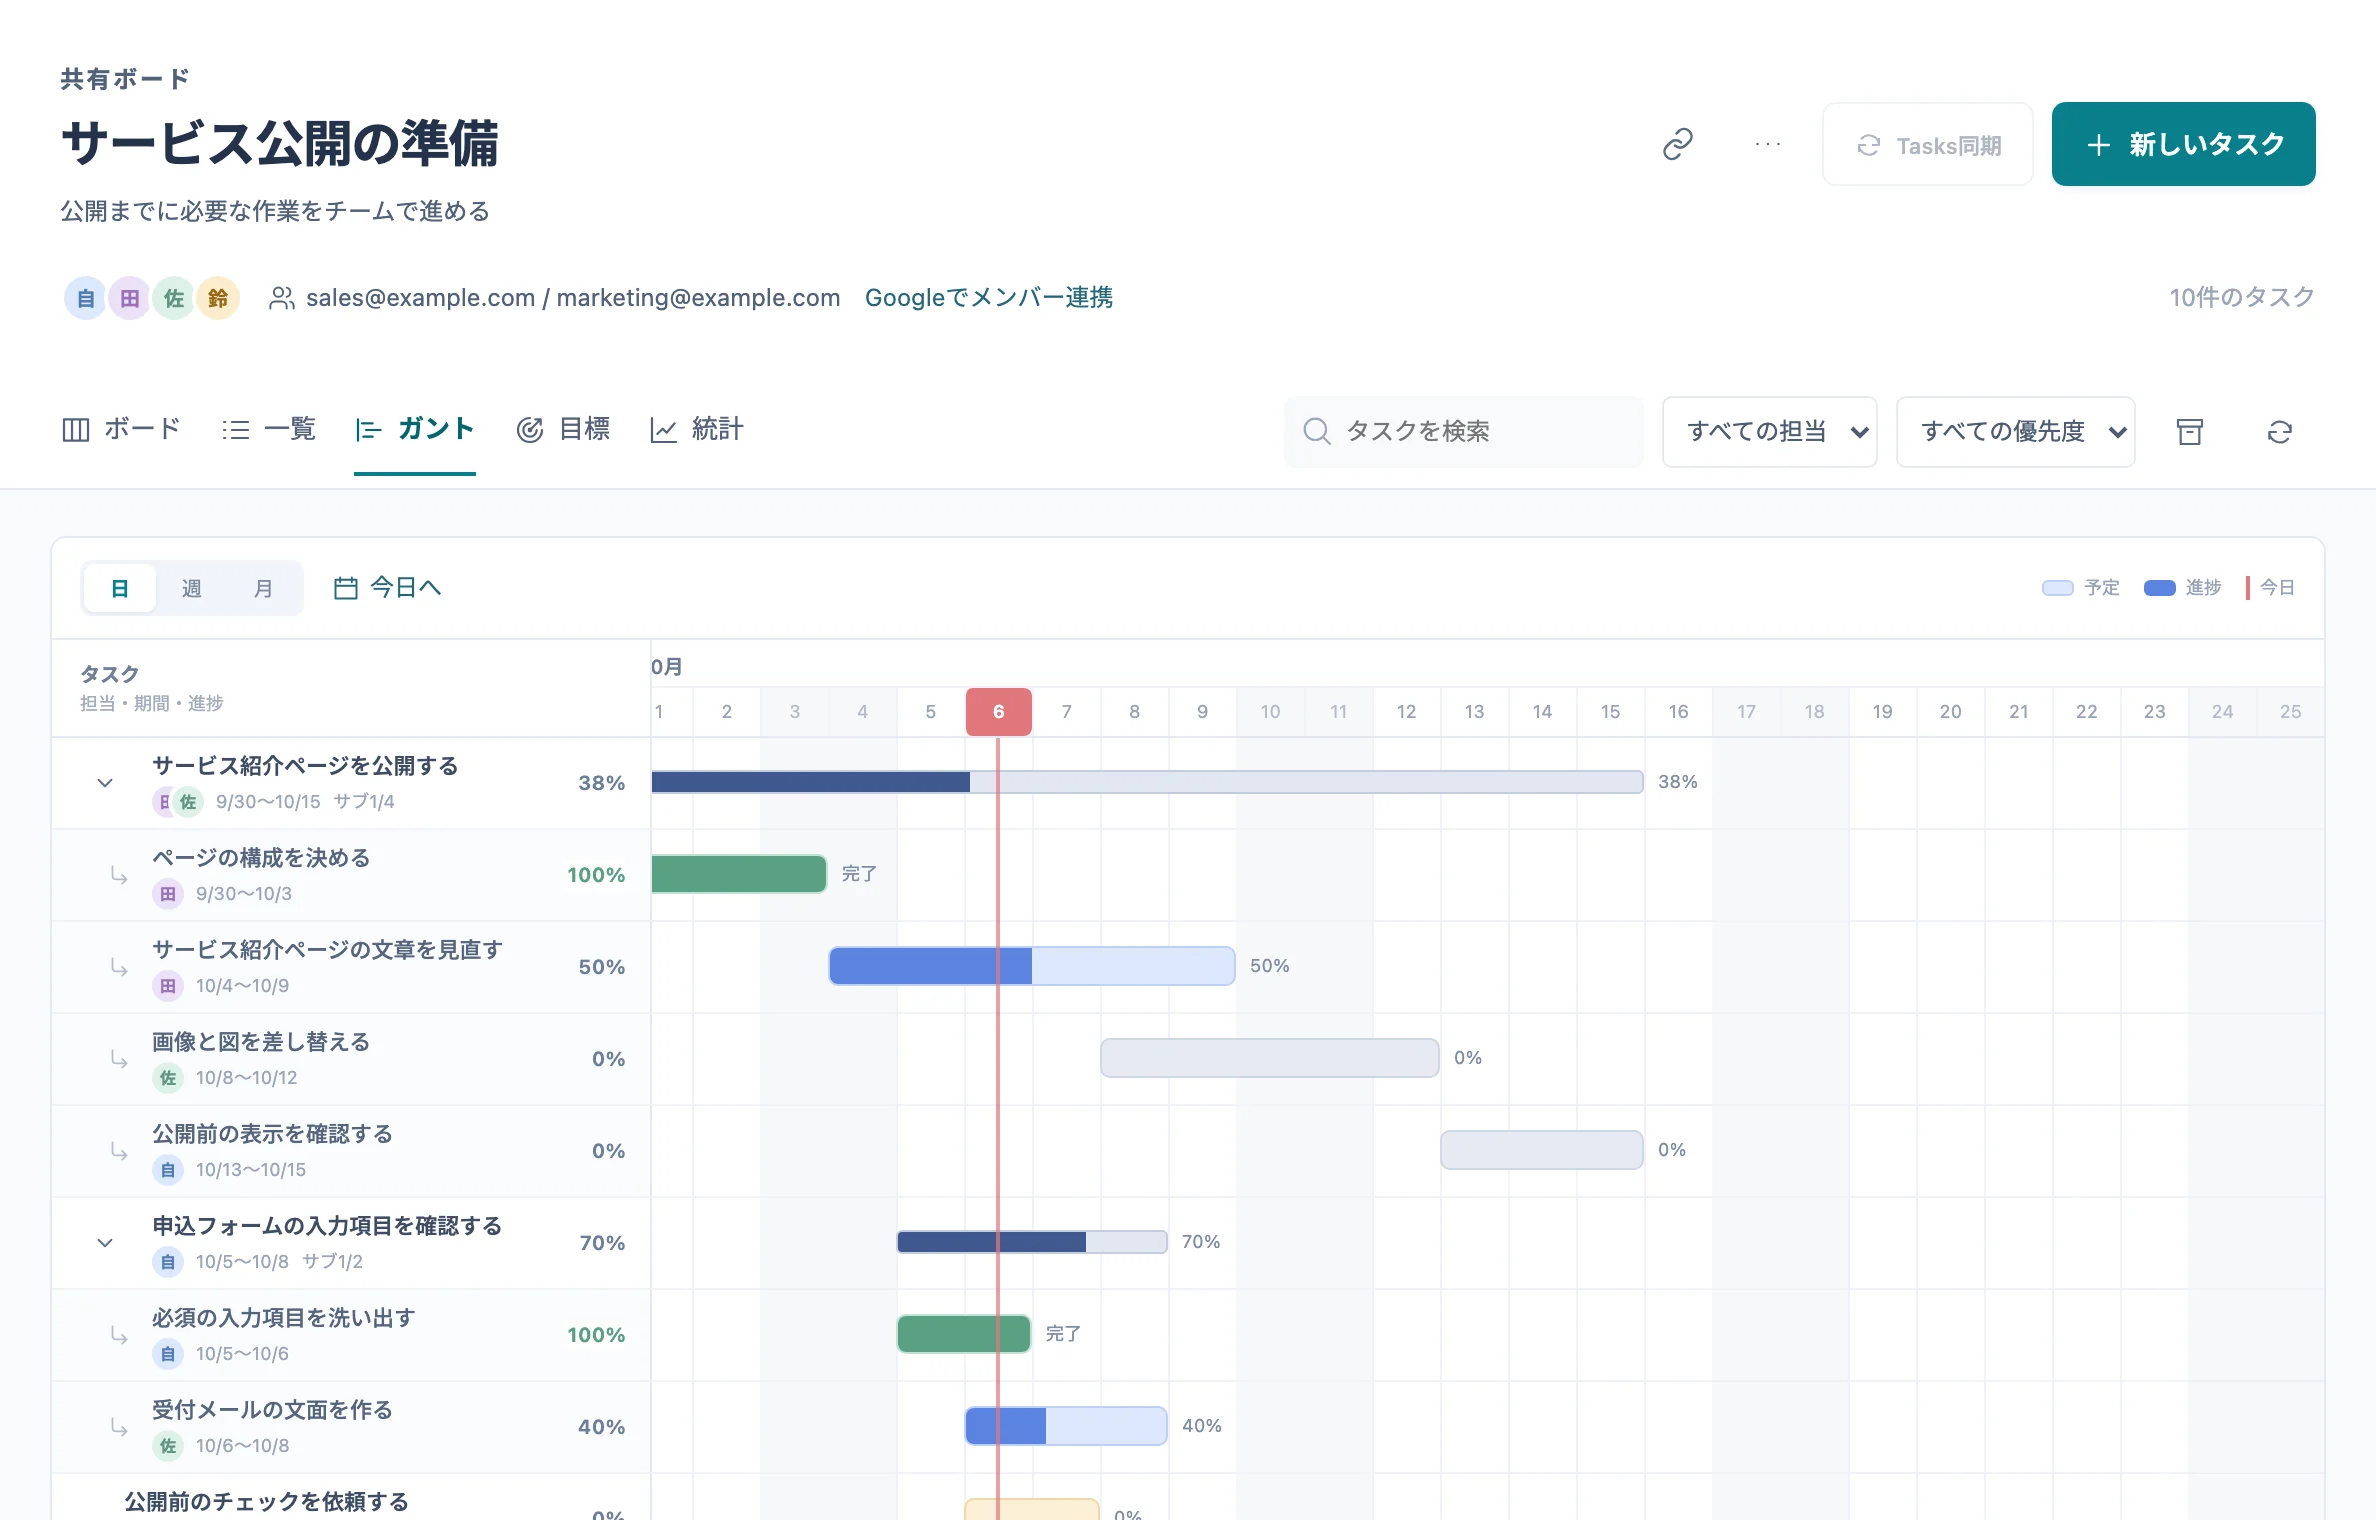The width and height of the screenshot is (2376, 1520).
Task: Open the 一覧 list tab
Action: (268, 429)
